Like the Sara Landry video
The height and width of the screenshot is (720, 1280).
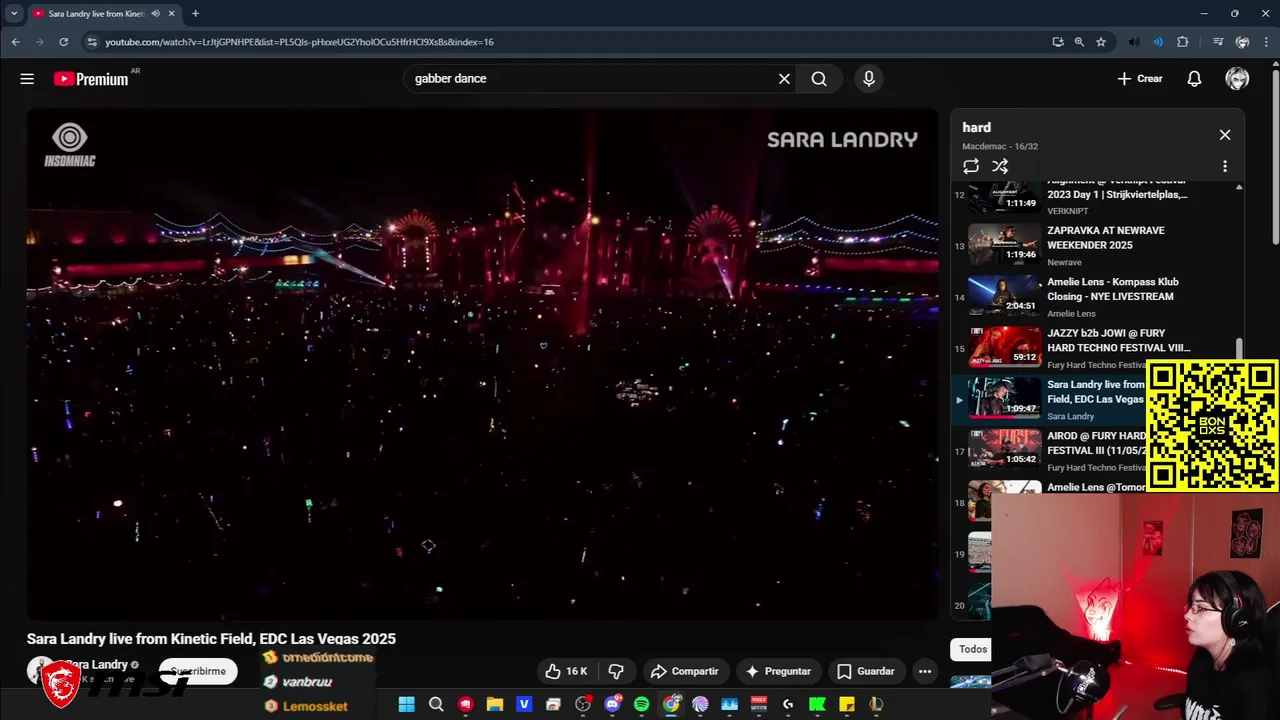point(565,671)
